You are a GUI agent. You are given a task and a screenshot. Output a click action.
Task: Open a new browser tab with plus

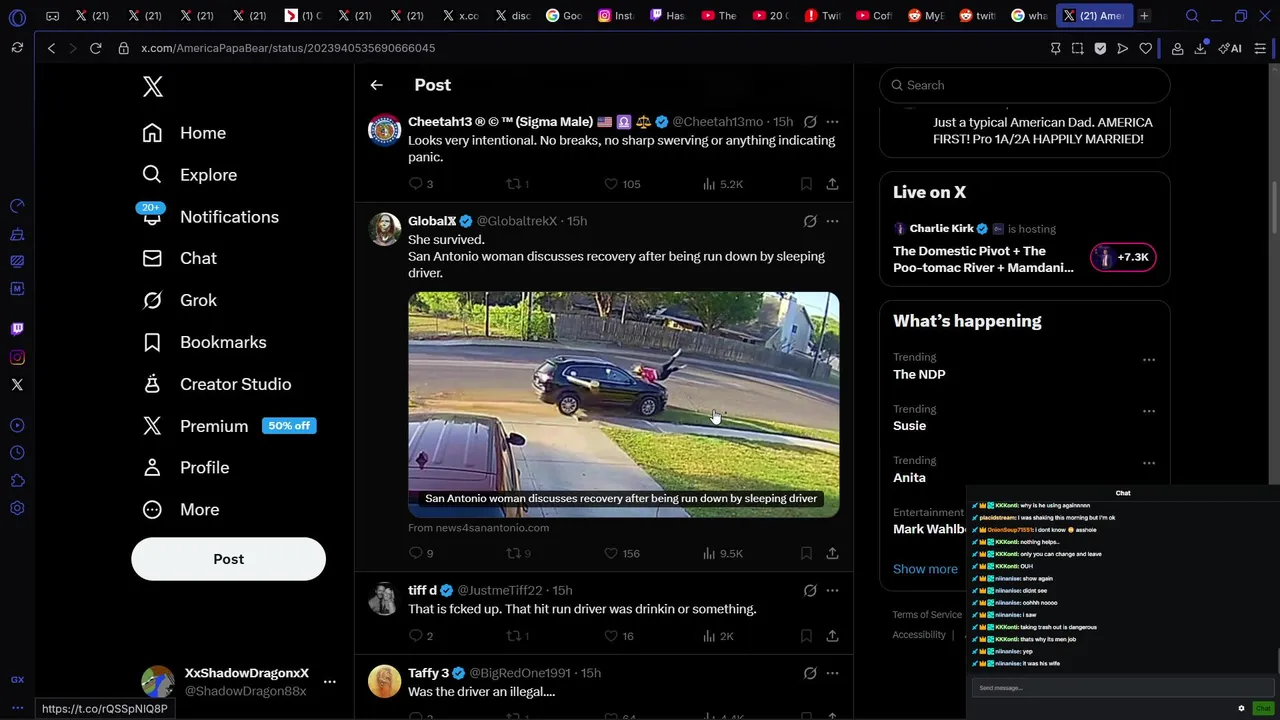[1144, 15]
